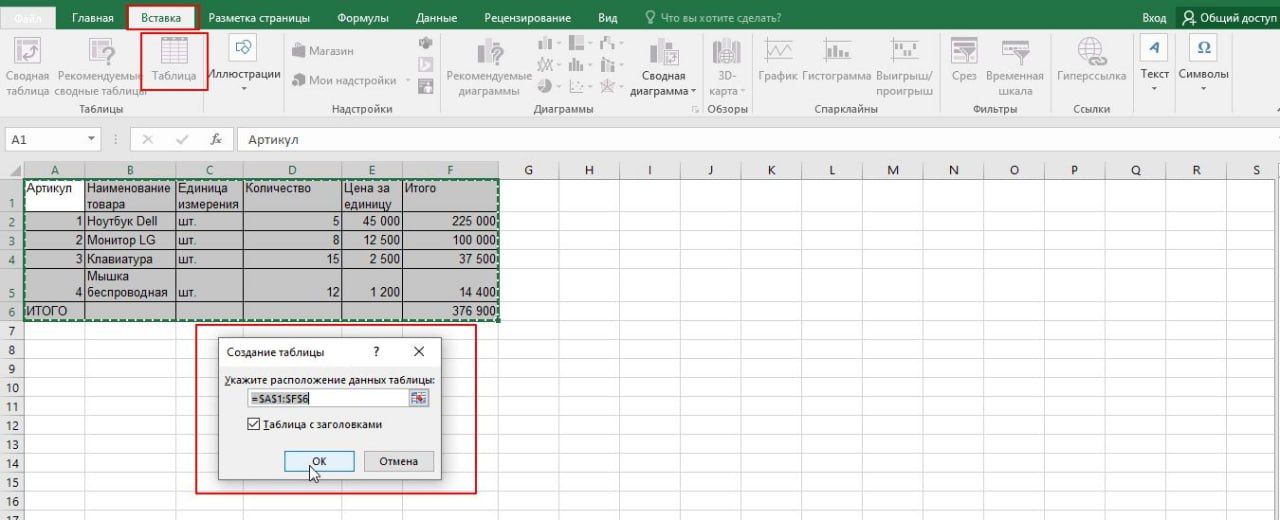The height and width of the screenshot is (520, 1280).
Task: Open the Текст group icon
Action: click(1155, 47)
